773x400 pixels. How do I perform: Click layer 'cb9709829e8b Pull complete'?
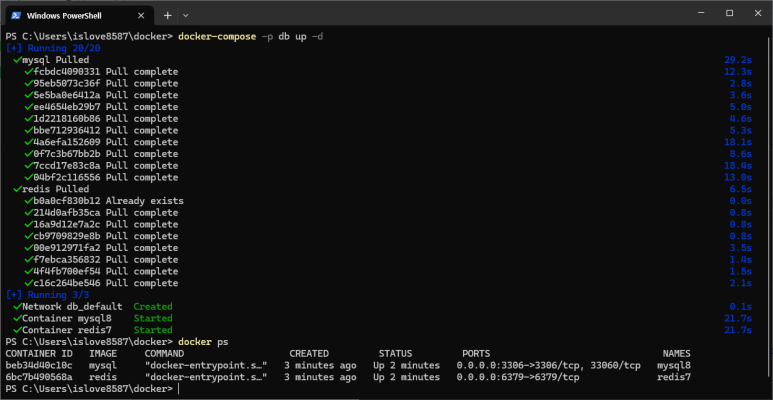(102, 236)
